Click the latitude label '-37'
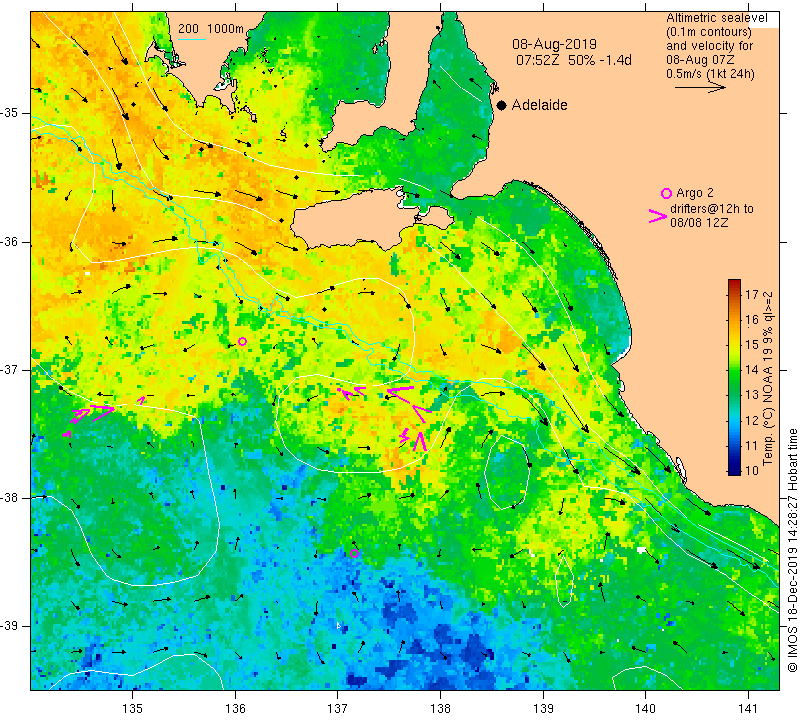Viewport: 800px width, 720px height. point(9,369)
